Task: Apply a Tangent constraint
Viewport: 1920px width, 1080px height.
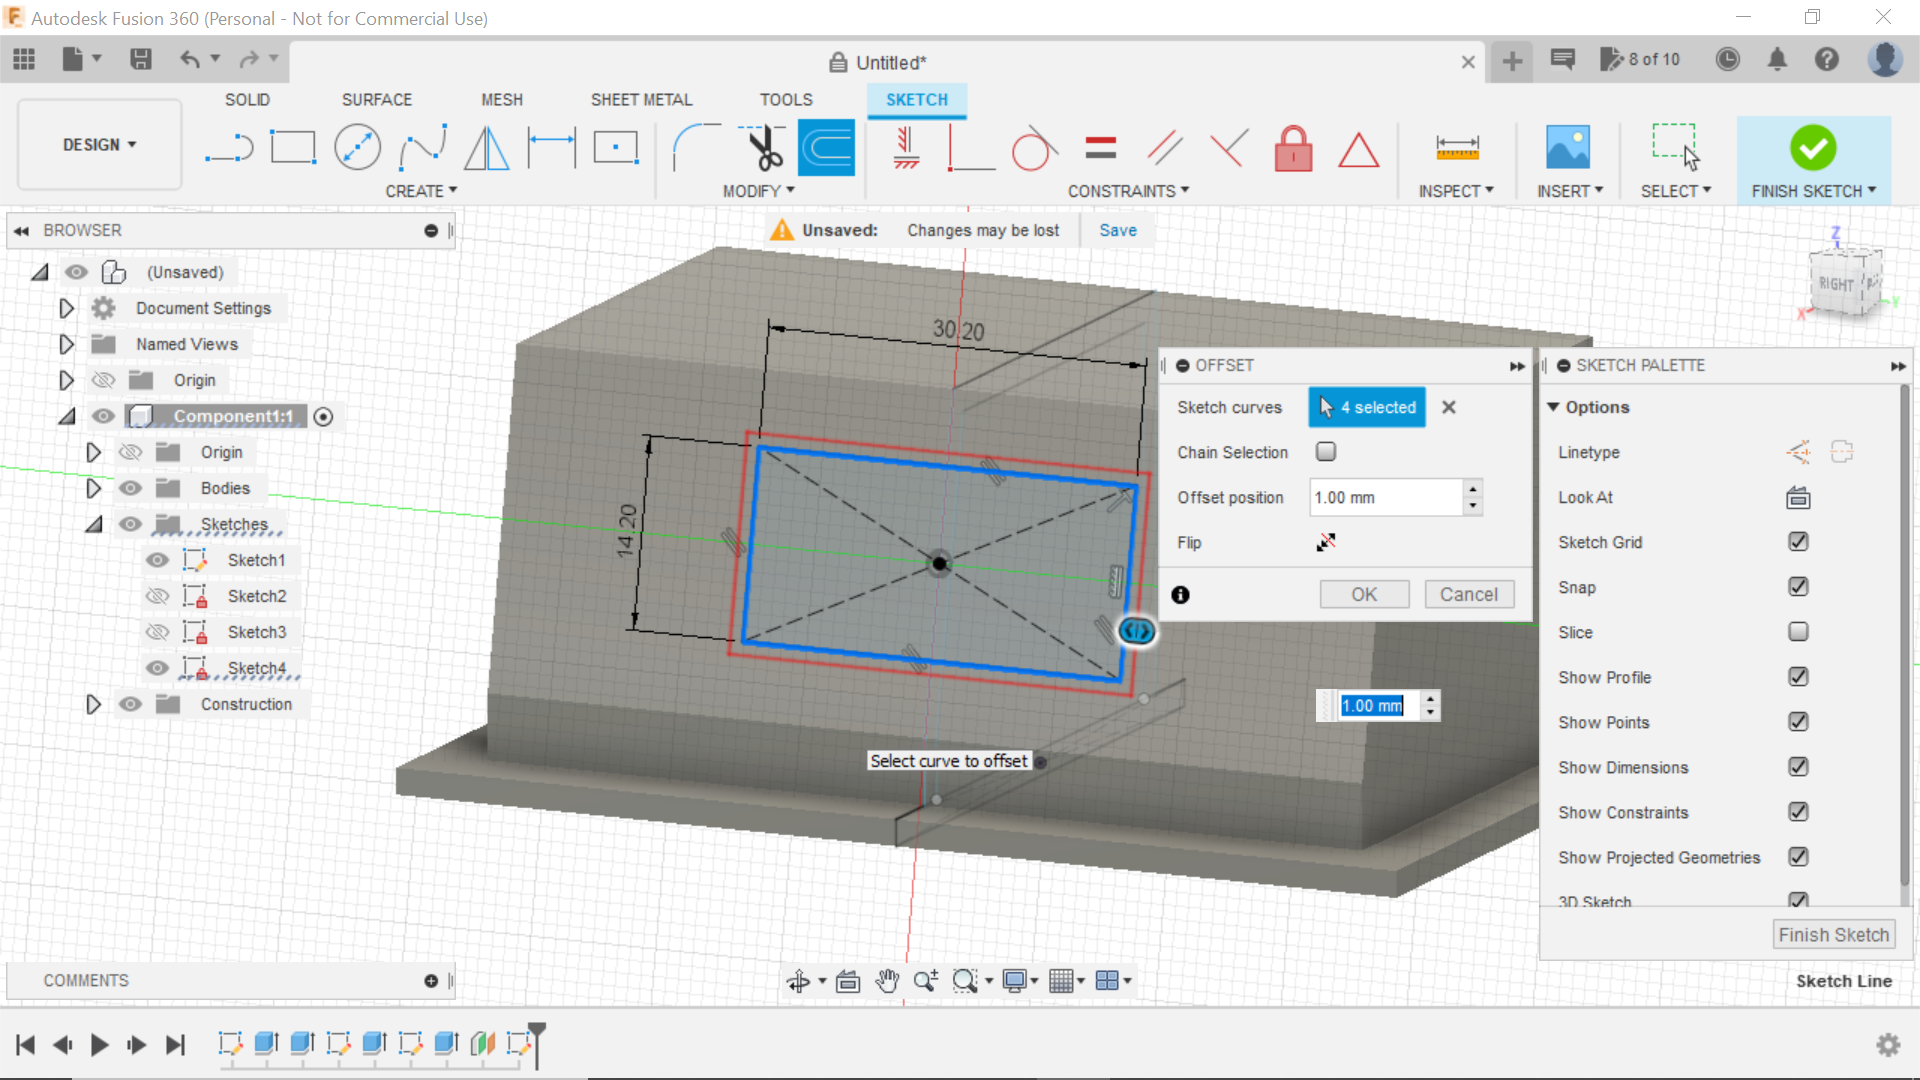Action: pyautogui.click(x=1034, y=147)
